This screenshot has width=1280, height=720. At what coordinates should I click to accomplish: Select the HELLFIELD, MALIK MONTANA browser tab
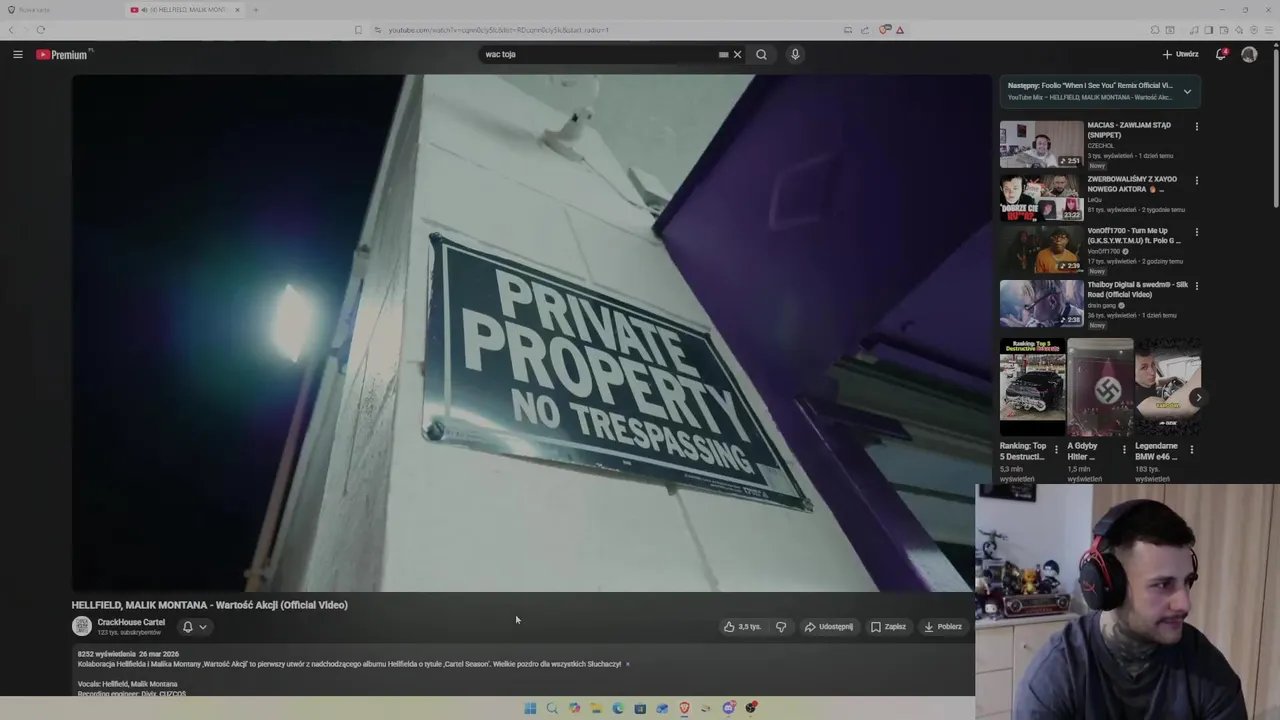point(185,10)
